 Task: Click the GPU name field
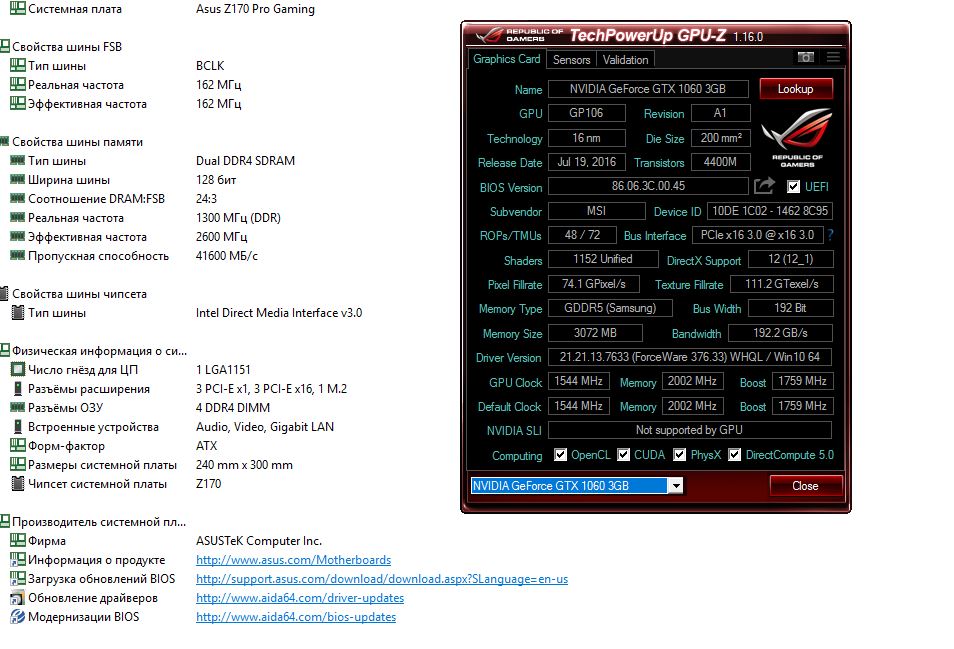pos(648,89)
